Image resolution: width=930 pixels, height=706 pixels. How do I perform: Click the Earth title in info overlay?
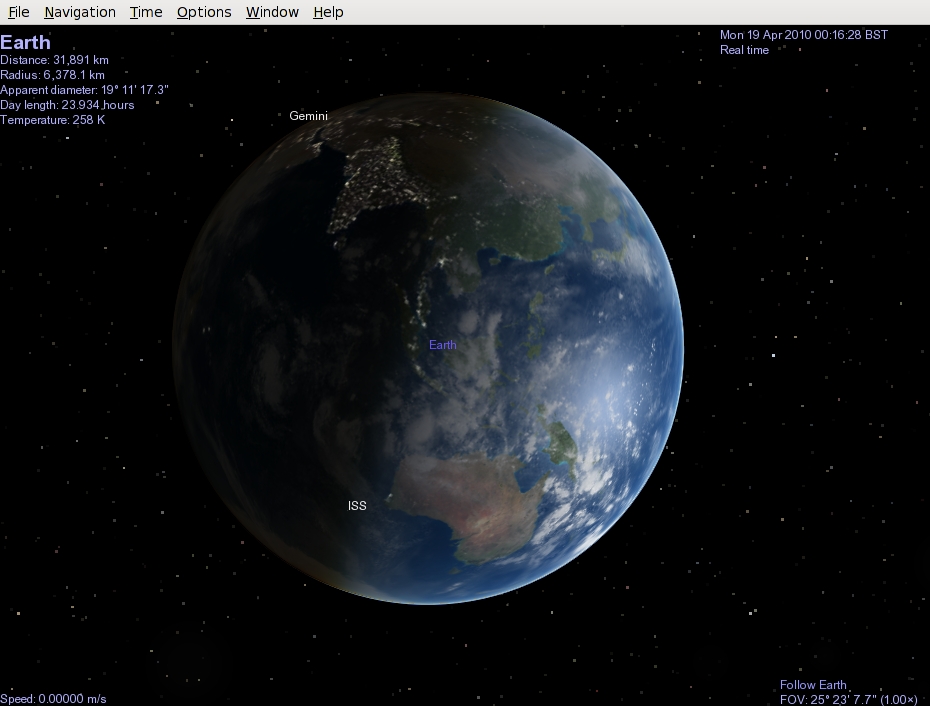coord(26,43)
